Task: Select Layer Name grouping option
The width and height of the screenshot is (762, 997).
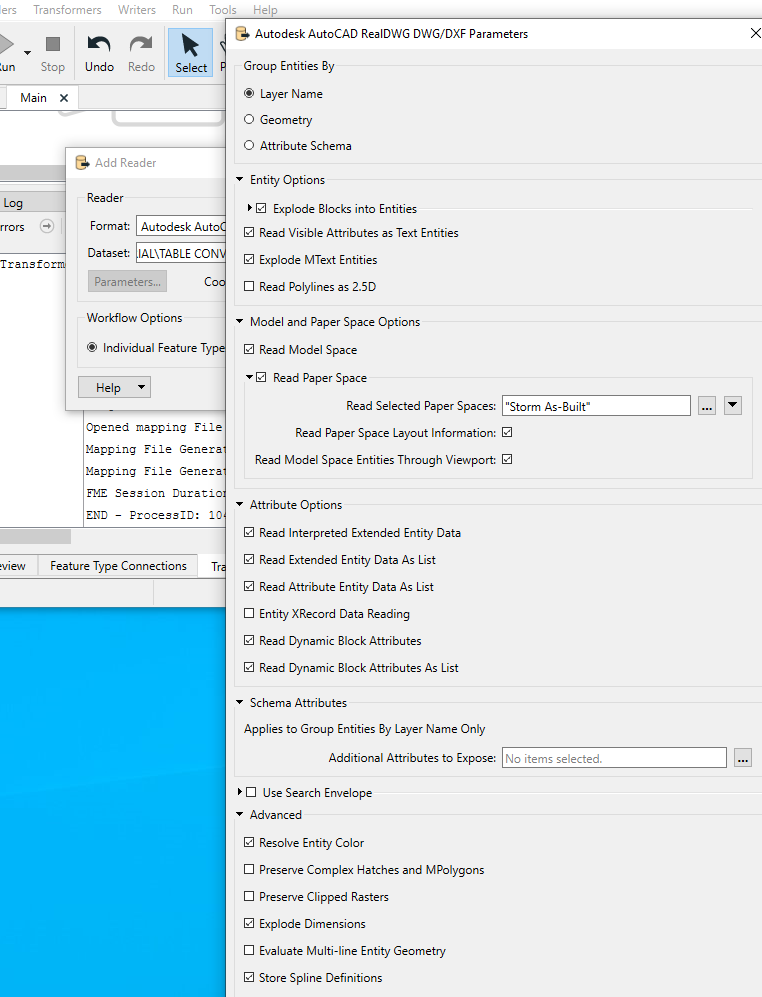Action: [249, 93]
